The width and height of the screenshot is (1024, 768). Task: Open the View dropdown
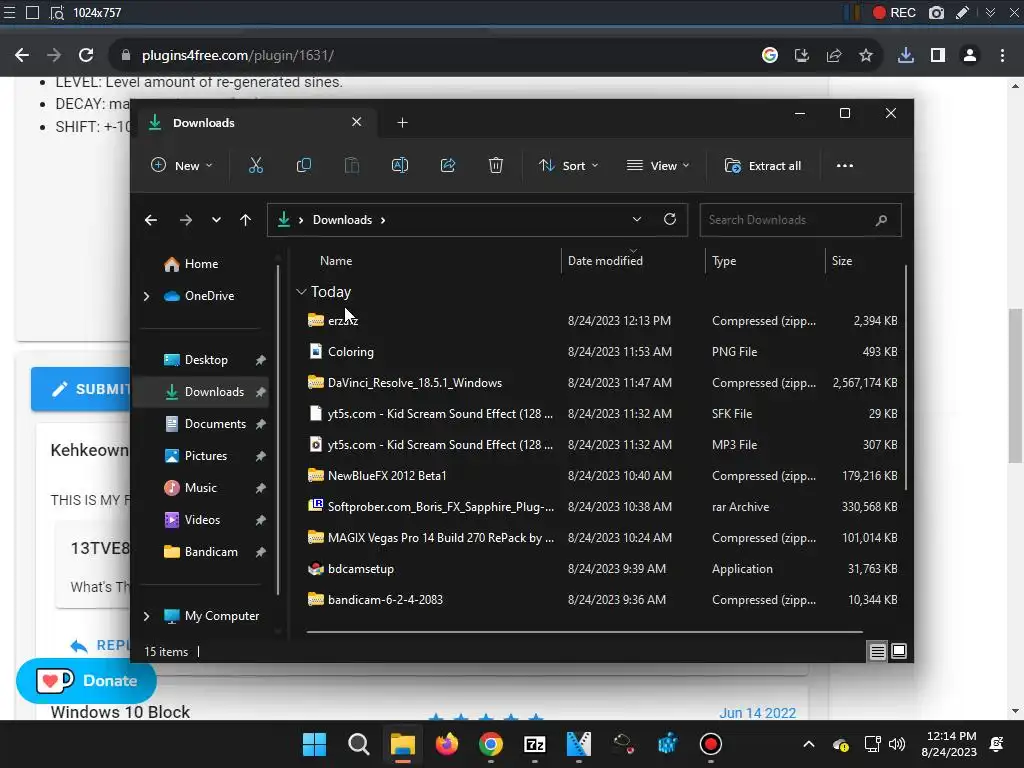tap(658, 166)
